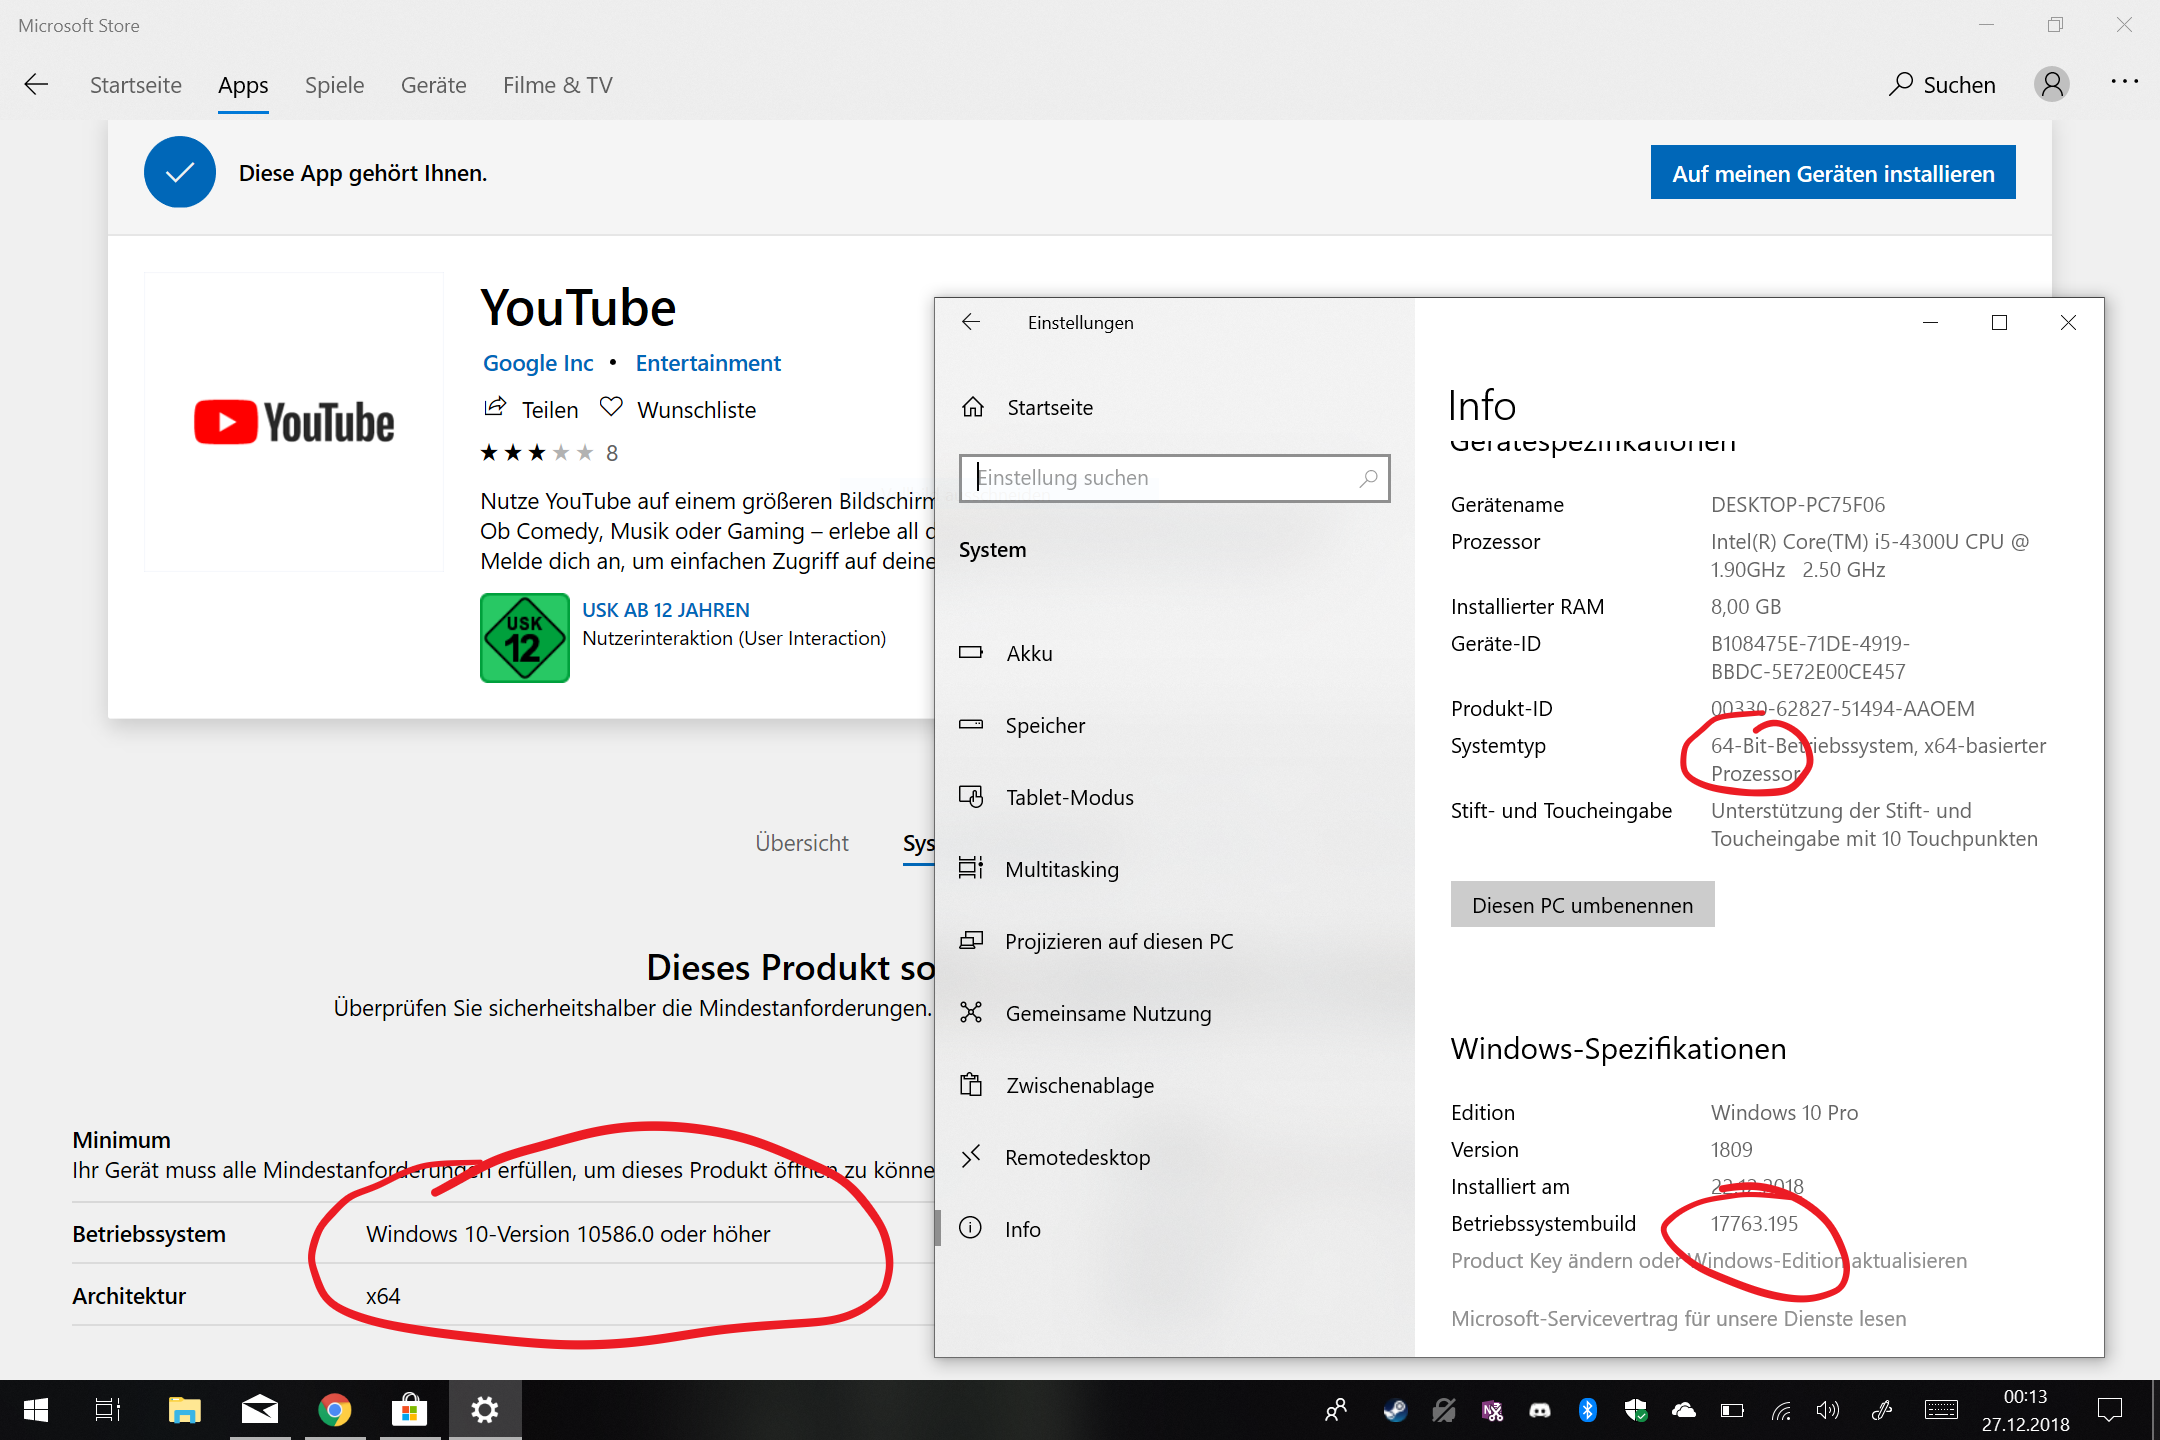
Task: Open File Explorer from taskbar
Action: tap(185, 1410)
